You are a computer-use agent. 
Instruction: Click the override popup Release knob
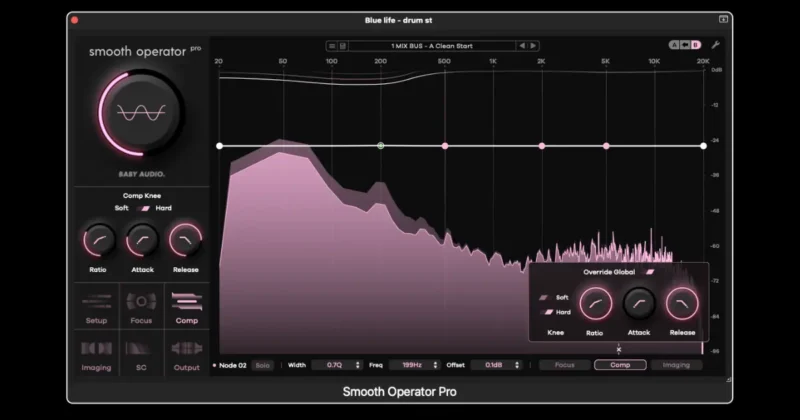click(682, 304)
